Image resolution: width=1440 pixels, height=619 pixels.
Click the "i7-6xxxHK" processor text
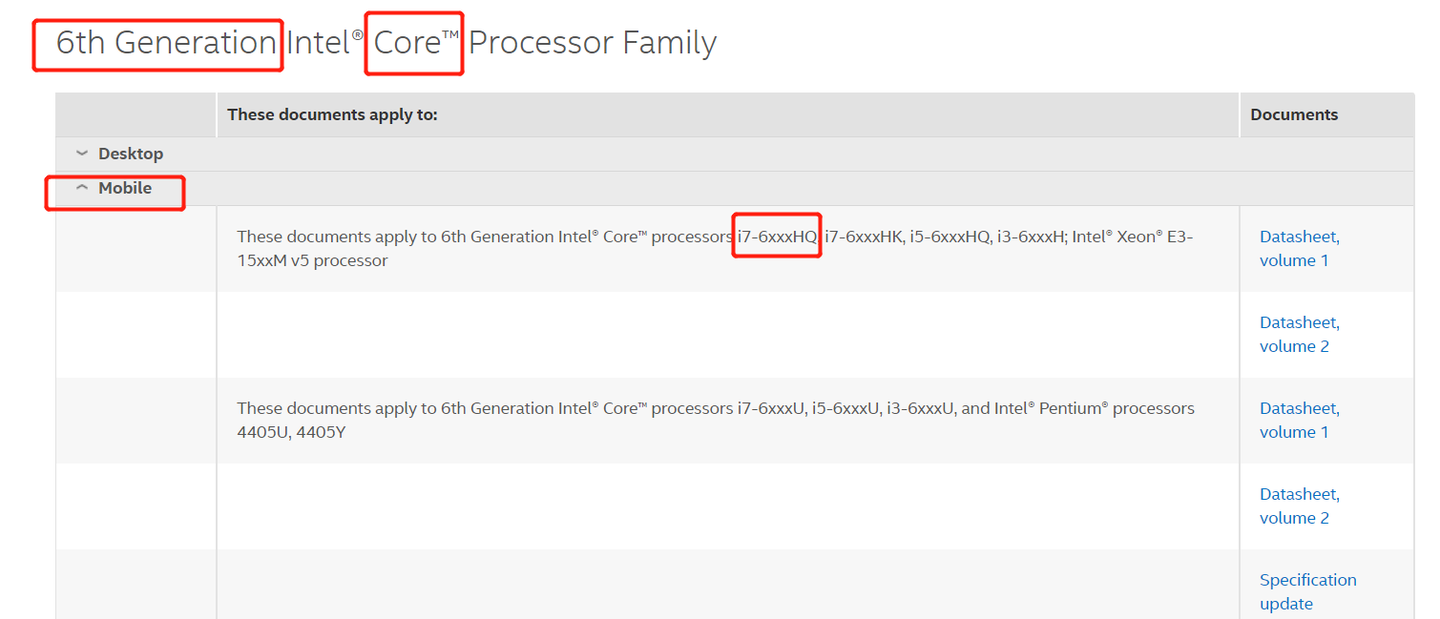click(862, 237)
